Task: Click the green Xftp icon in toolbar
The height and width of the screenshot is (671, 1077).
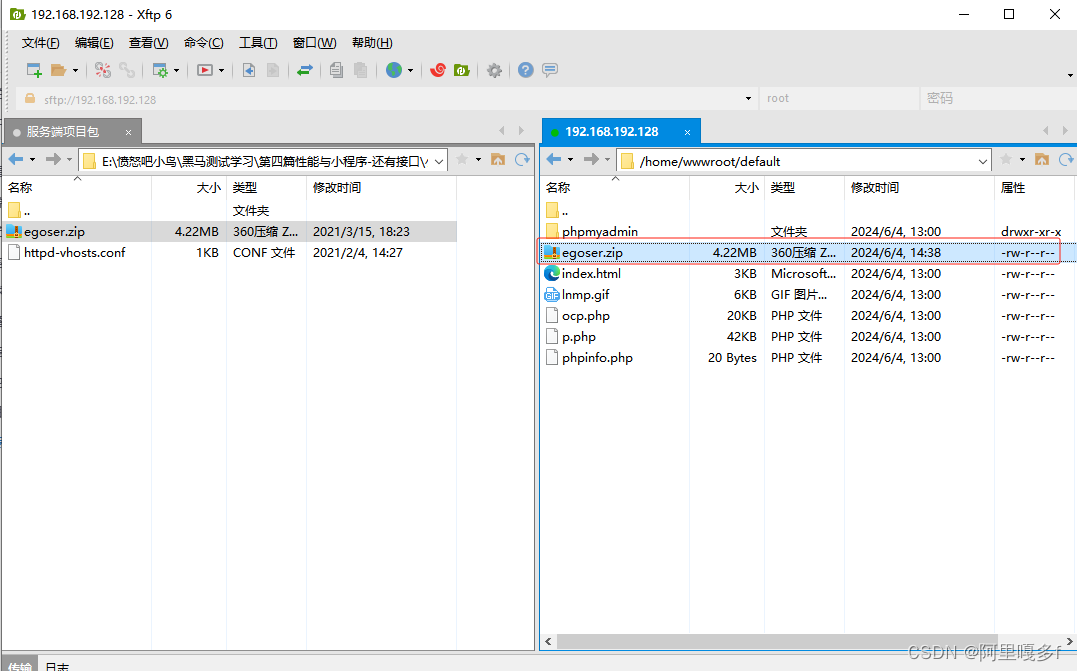Action: click(461, 70)
